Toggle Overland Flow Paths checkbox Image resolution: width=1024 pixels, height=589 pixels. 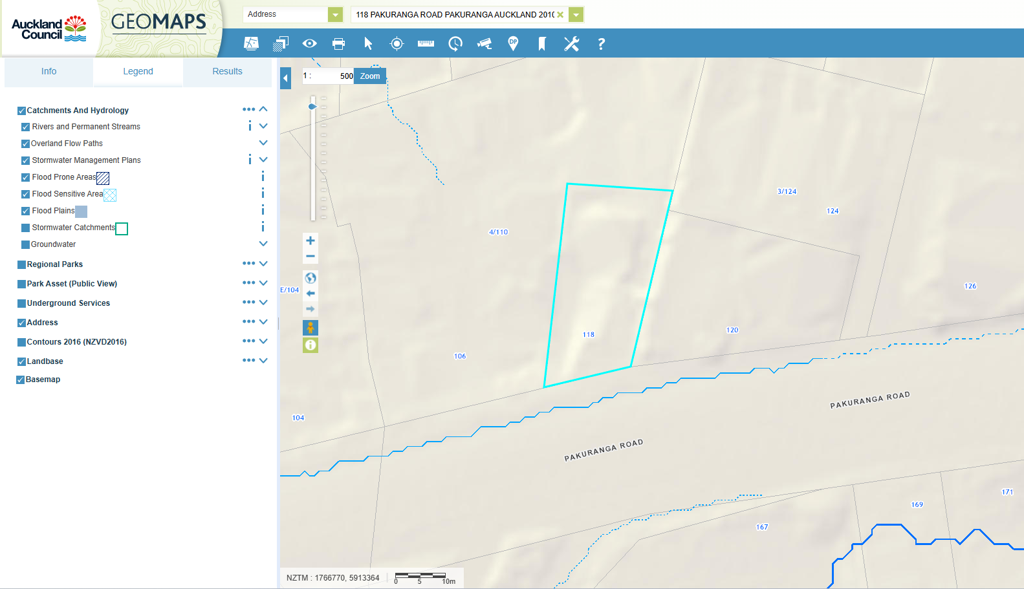pos(26,144)
